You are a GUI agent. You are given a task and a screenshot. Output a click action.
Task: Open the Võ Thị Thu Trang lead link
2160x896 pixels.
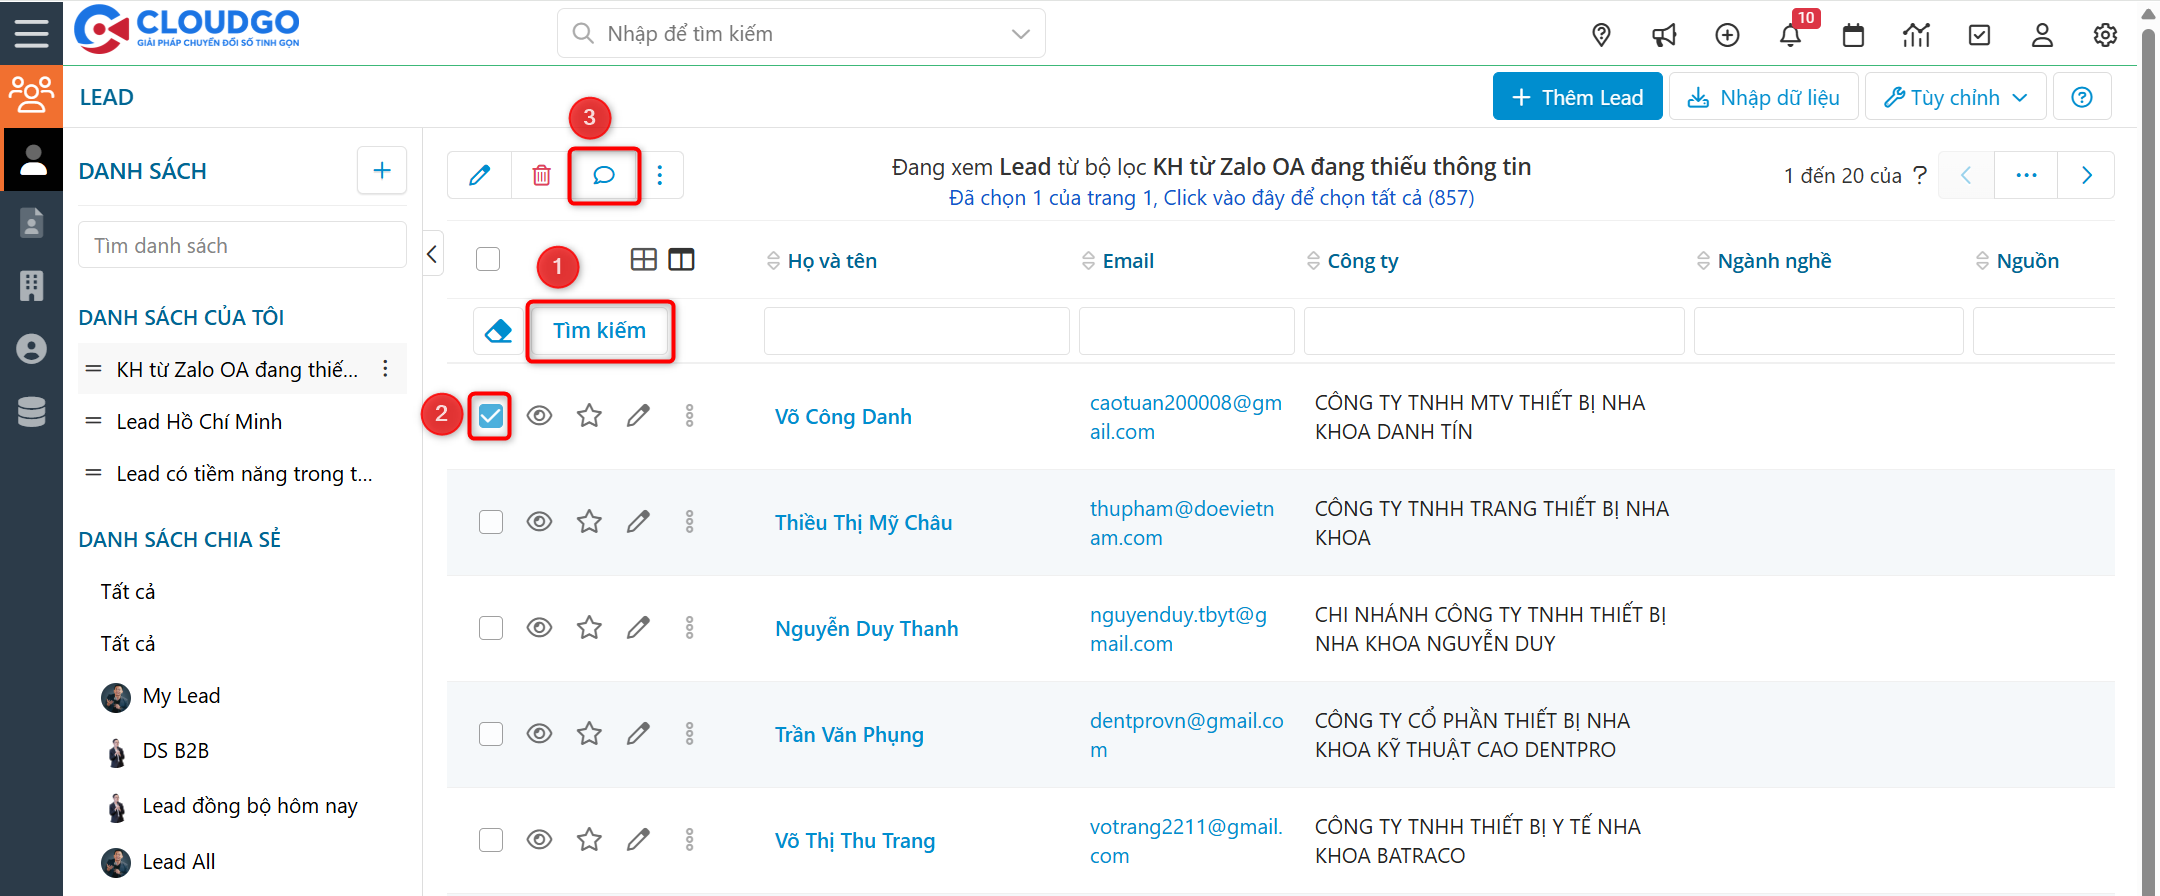click(x=854, y=841)
